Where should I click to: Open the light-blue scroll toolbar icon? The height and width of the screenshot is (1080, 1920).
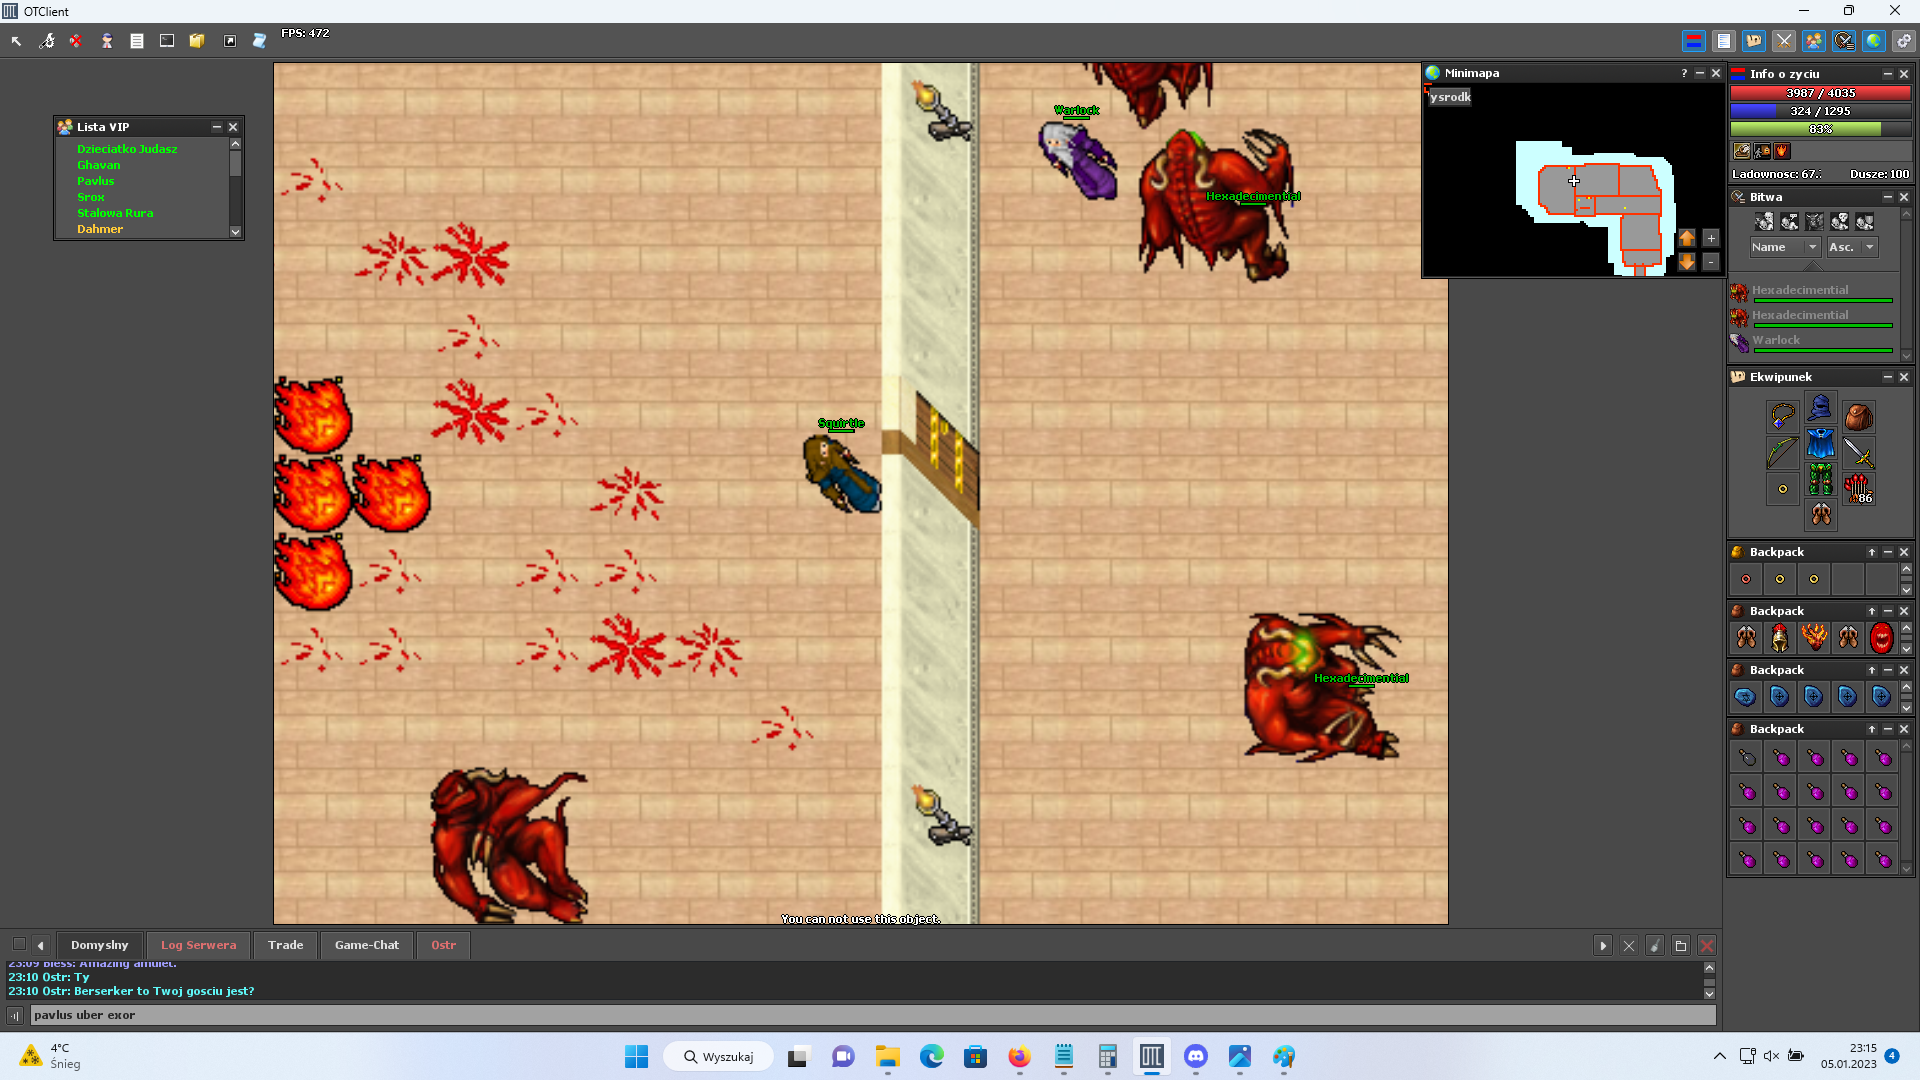[x=259, y=41]
